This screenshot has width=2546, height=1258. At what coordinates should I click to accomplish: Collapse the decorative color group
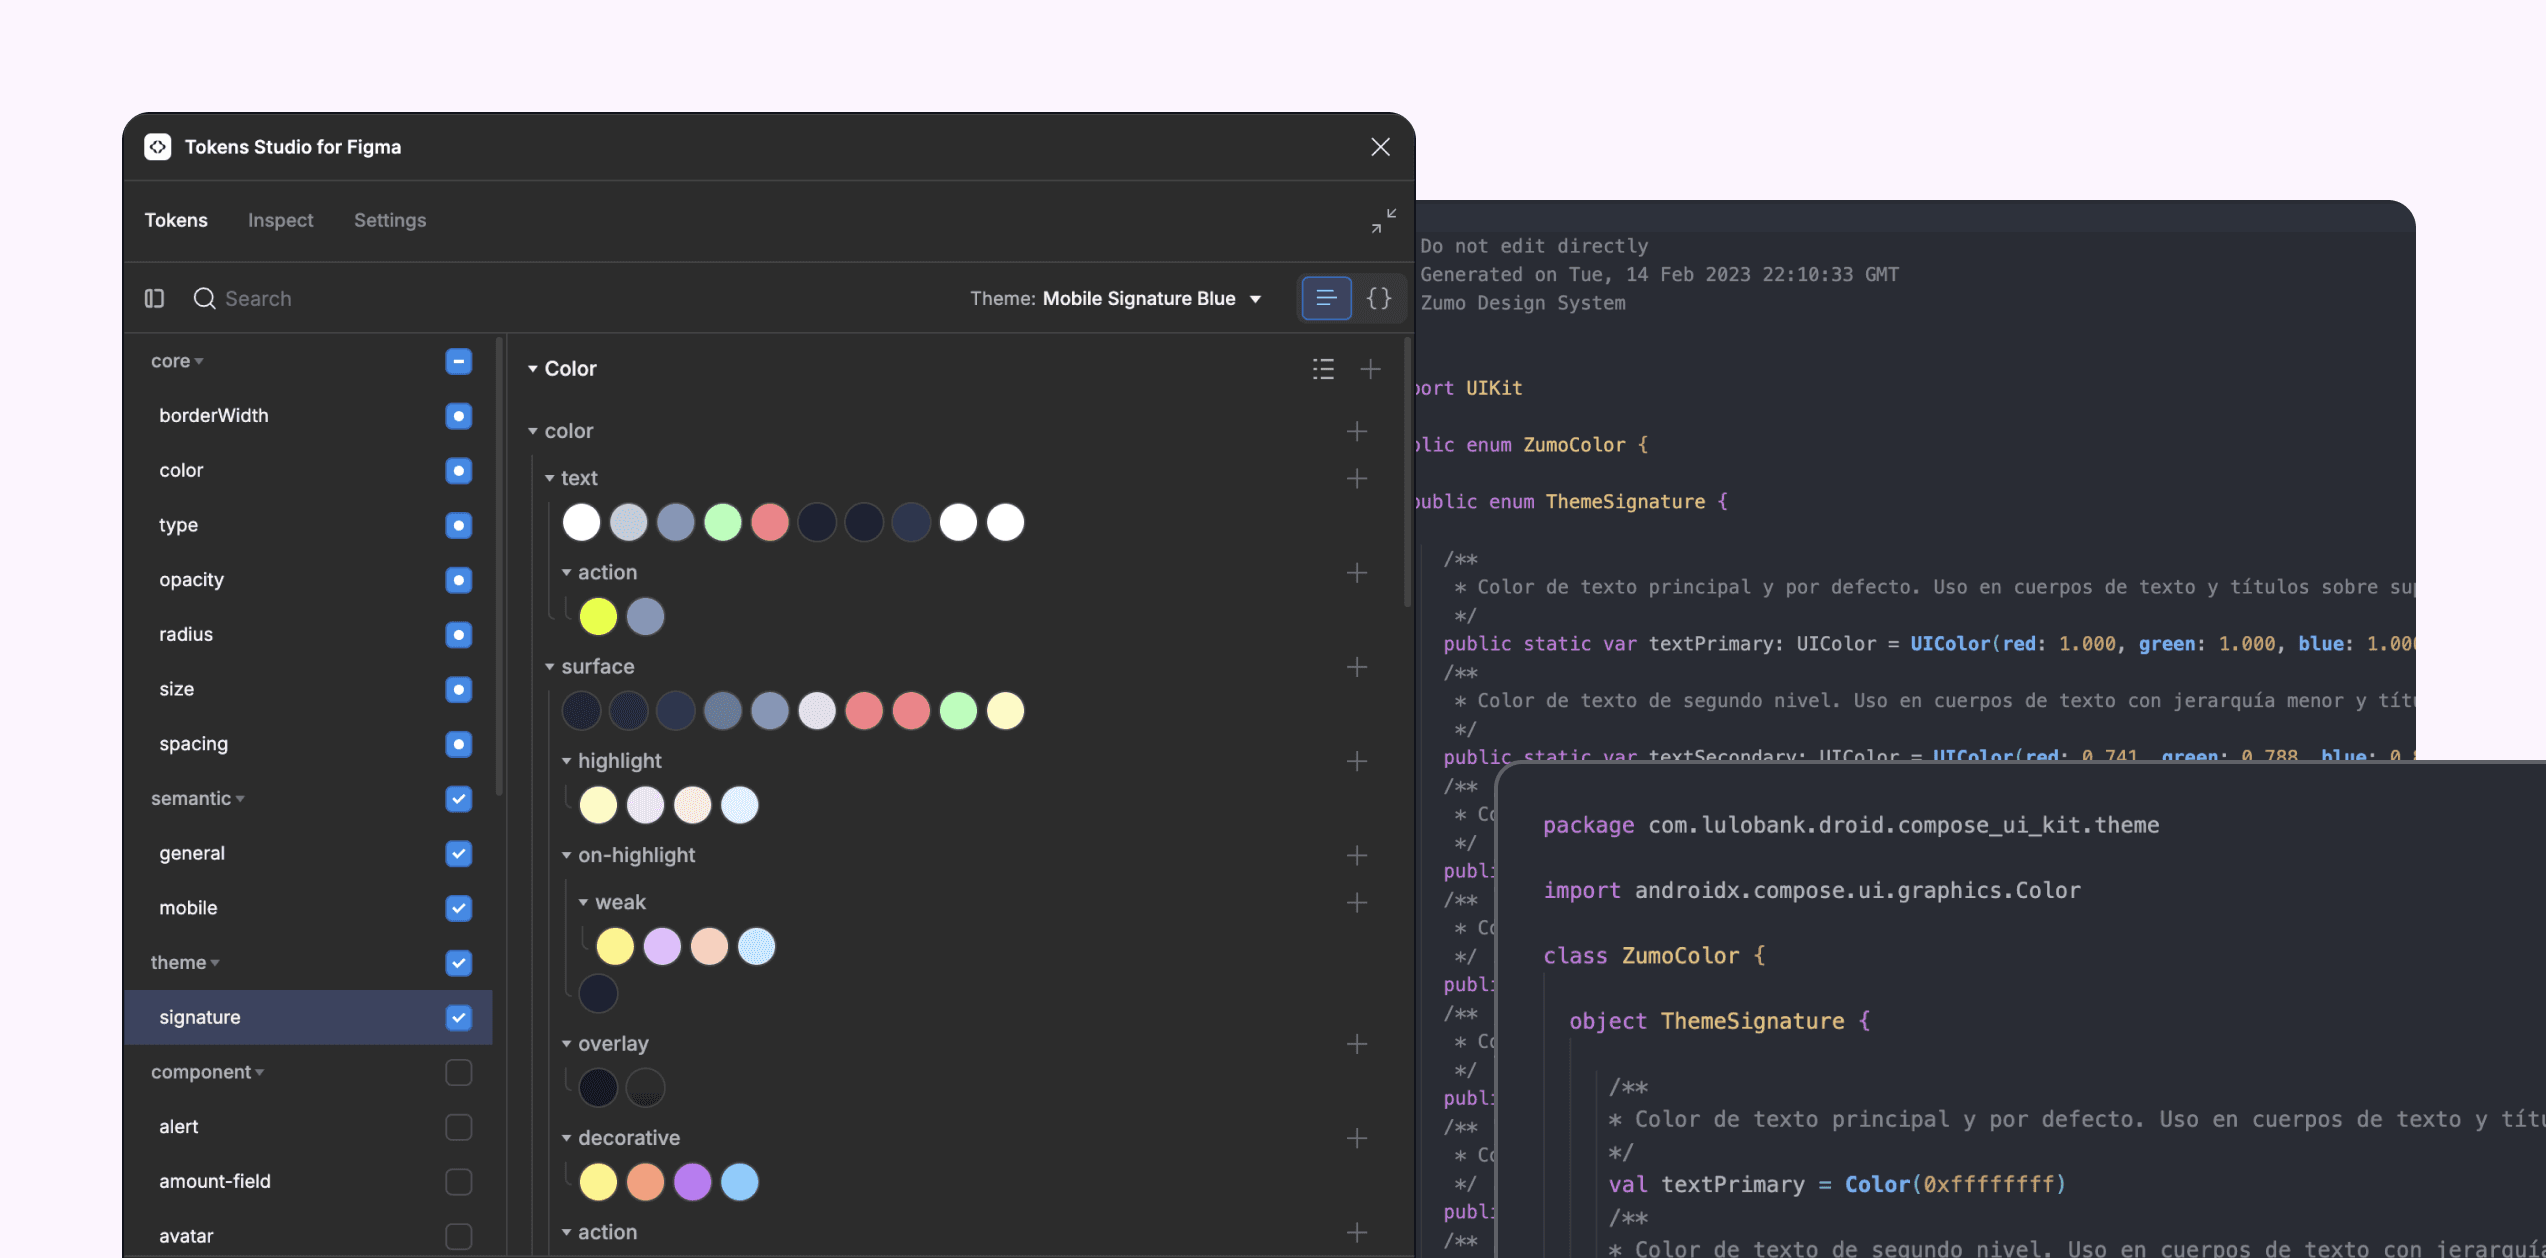tap(568, 1137)
